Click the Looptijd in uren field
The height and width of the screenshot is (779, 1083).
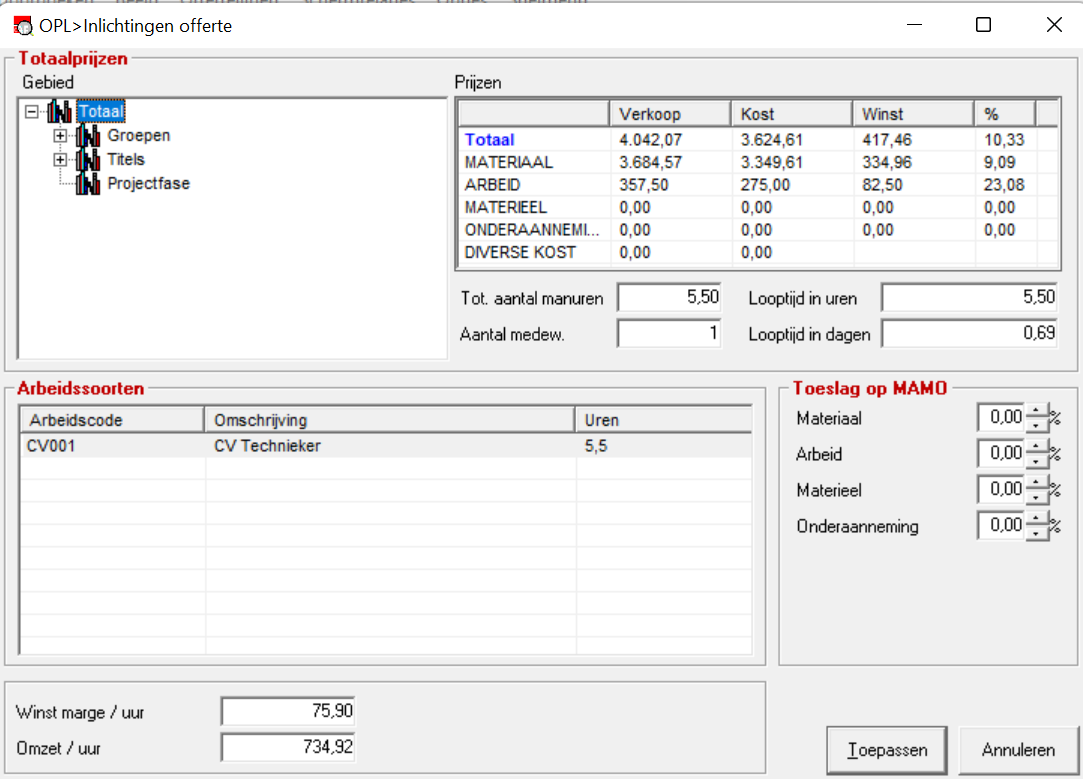coord(970,298)
